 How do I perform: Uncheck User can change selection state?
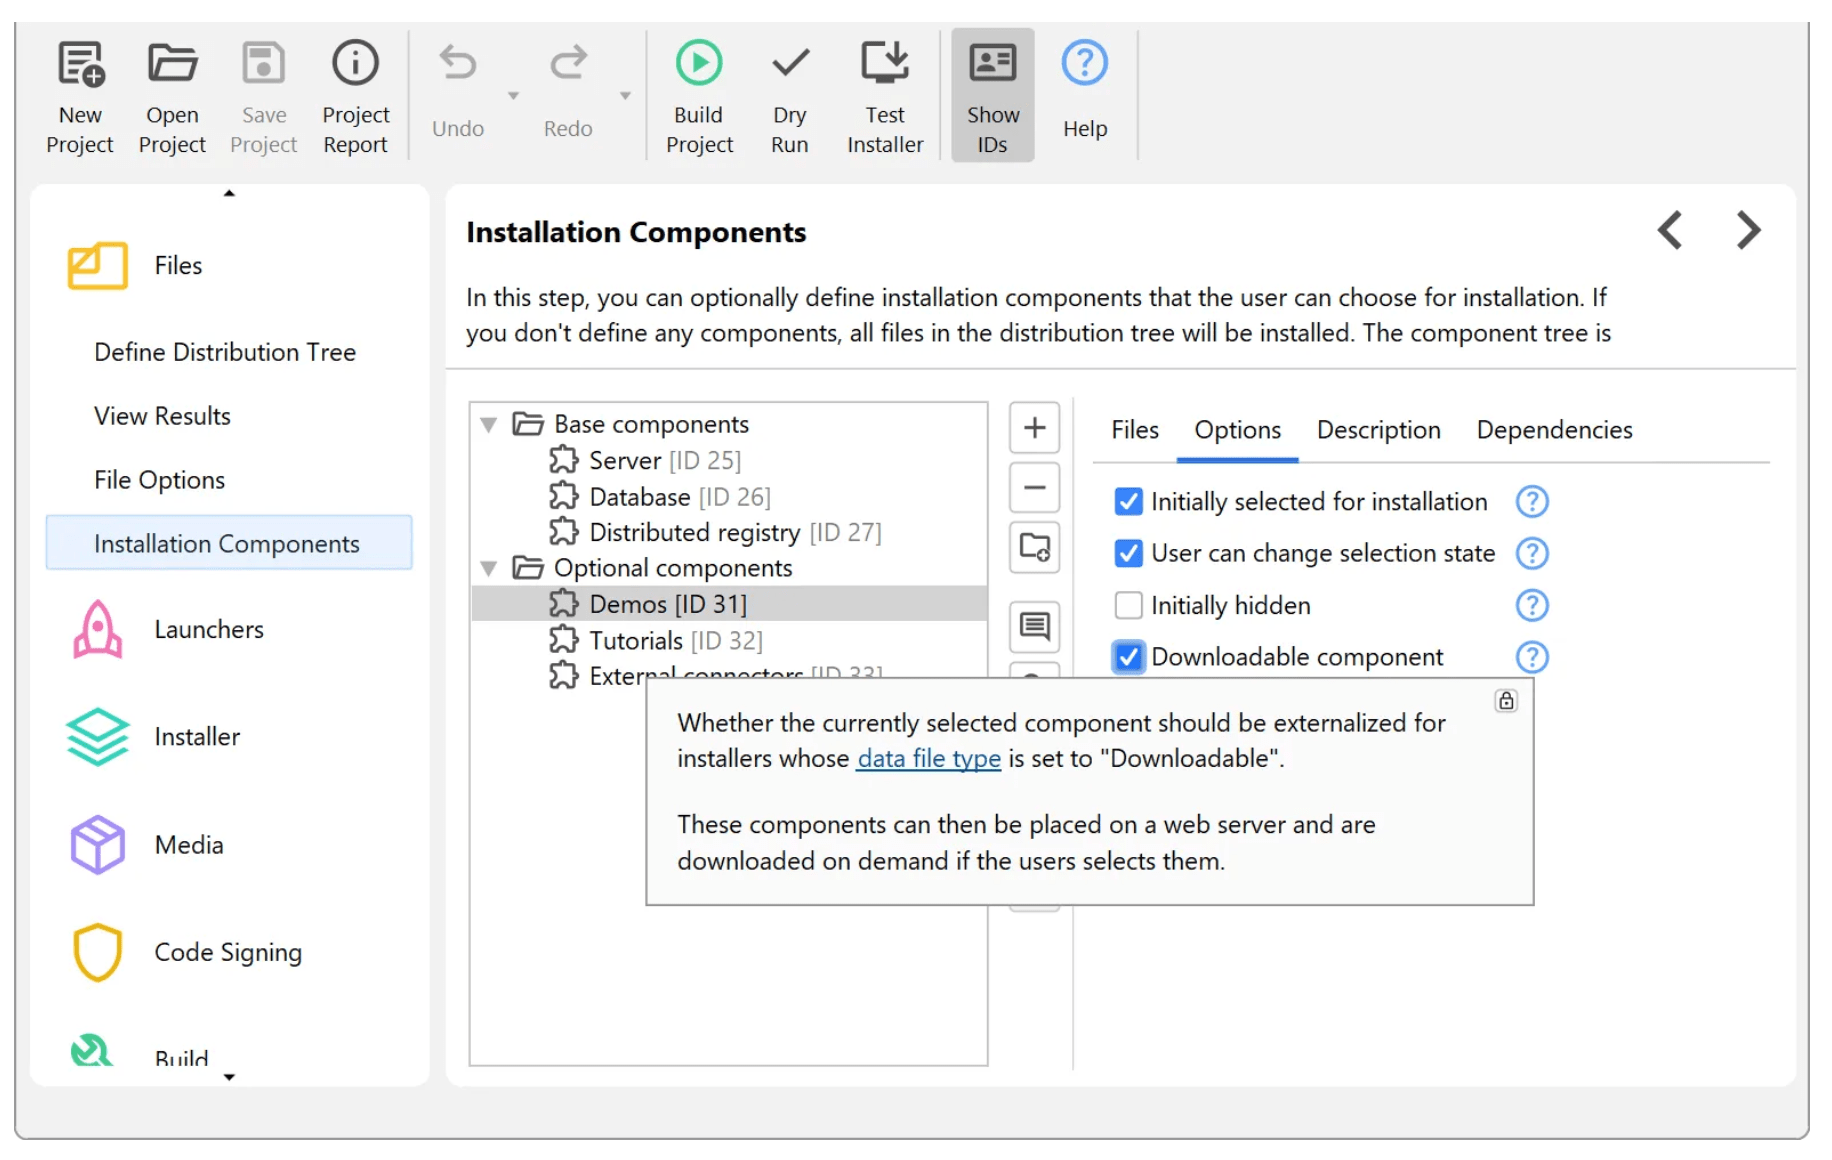1129,554
